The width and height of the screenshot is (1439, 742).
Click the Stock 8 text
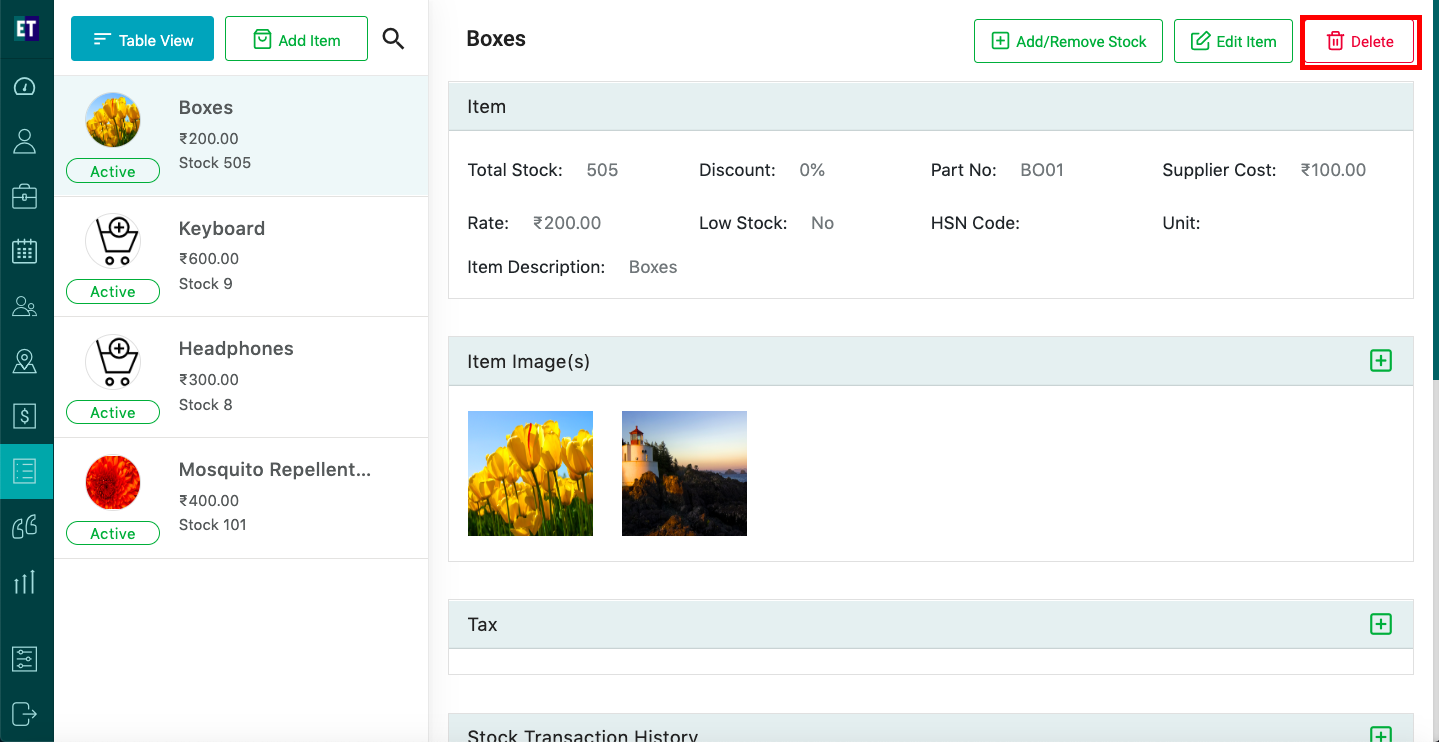206,404
